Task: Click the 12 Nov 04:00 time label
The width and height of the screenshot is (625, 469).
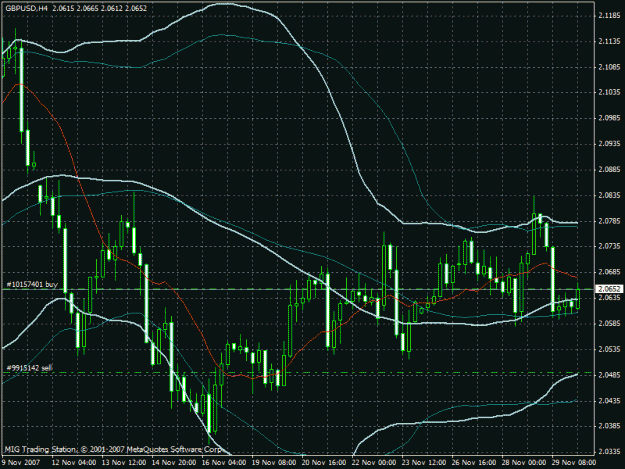Action: coord(74,462)
